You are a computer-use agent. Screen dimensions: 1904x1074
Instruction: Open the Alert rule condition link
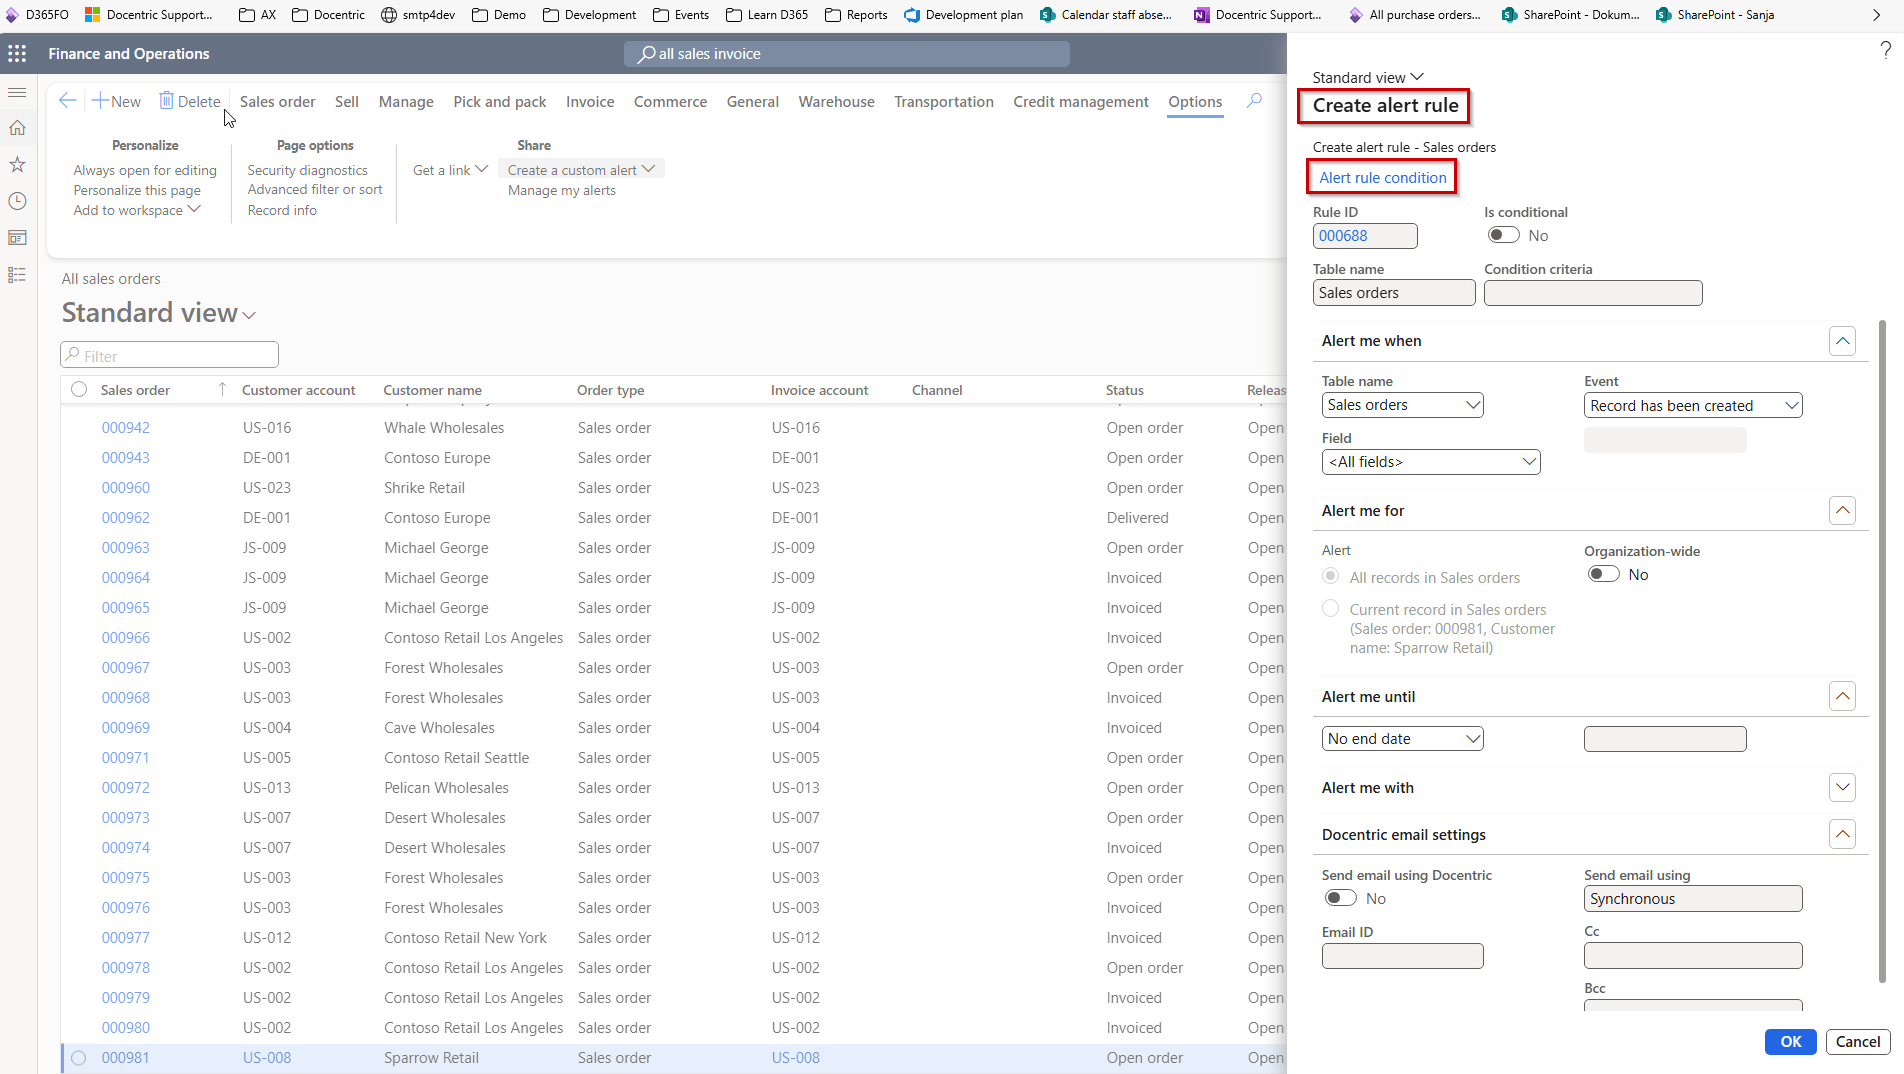pyautogui.click(x=1382, y=178)
